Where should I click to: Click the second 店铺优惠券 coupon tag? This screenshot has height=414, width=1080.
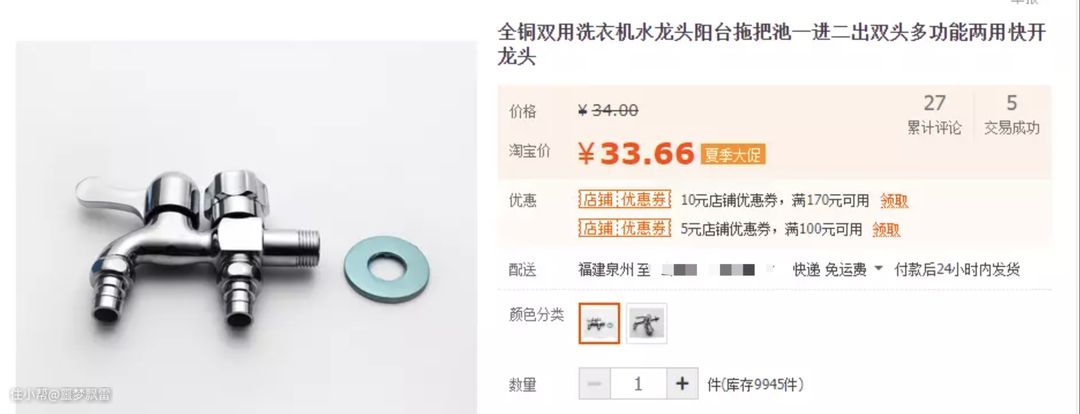tap(624, 228)
